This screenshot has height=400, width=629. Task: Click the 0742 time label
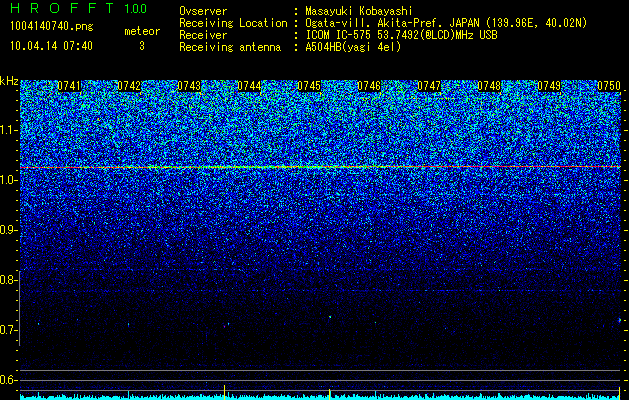pyautogui.click(x=129, y=86)
